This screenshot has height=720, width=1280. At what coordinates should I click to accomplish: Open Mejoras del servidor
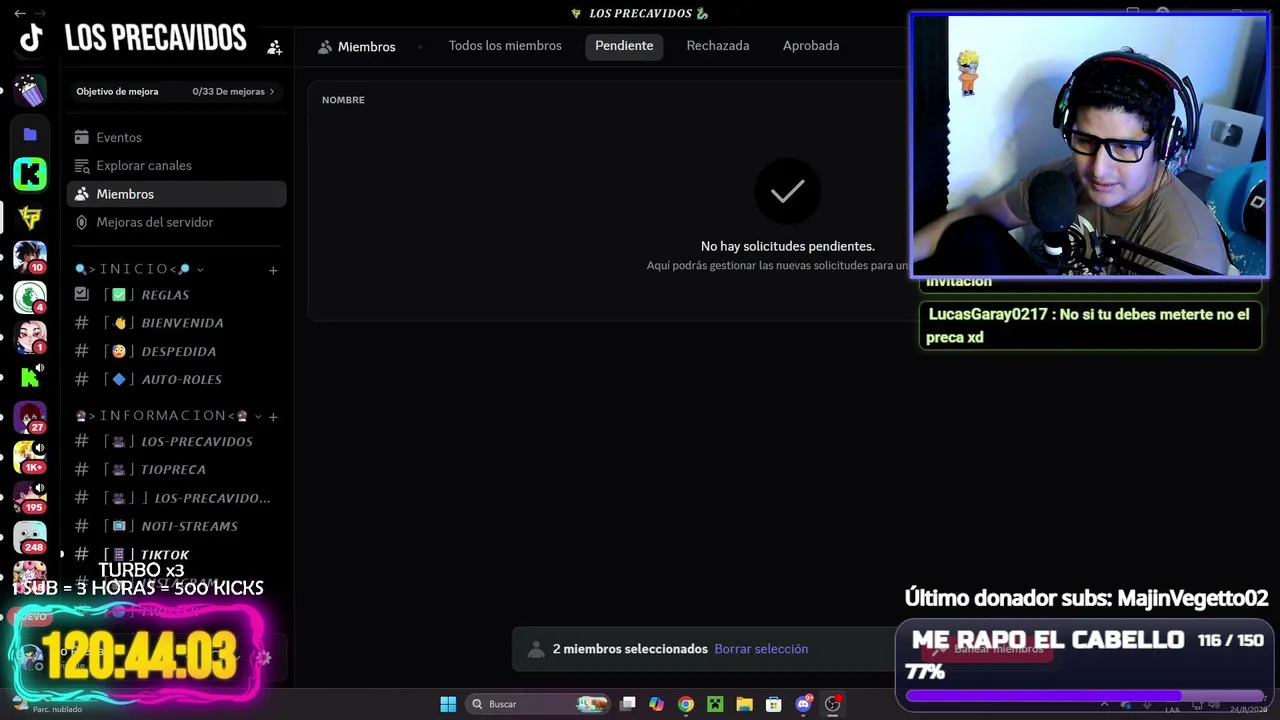coord(176,222)
